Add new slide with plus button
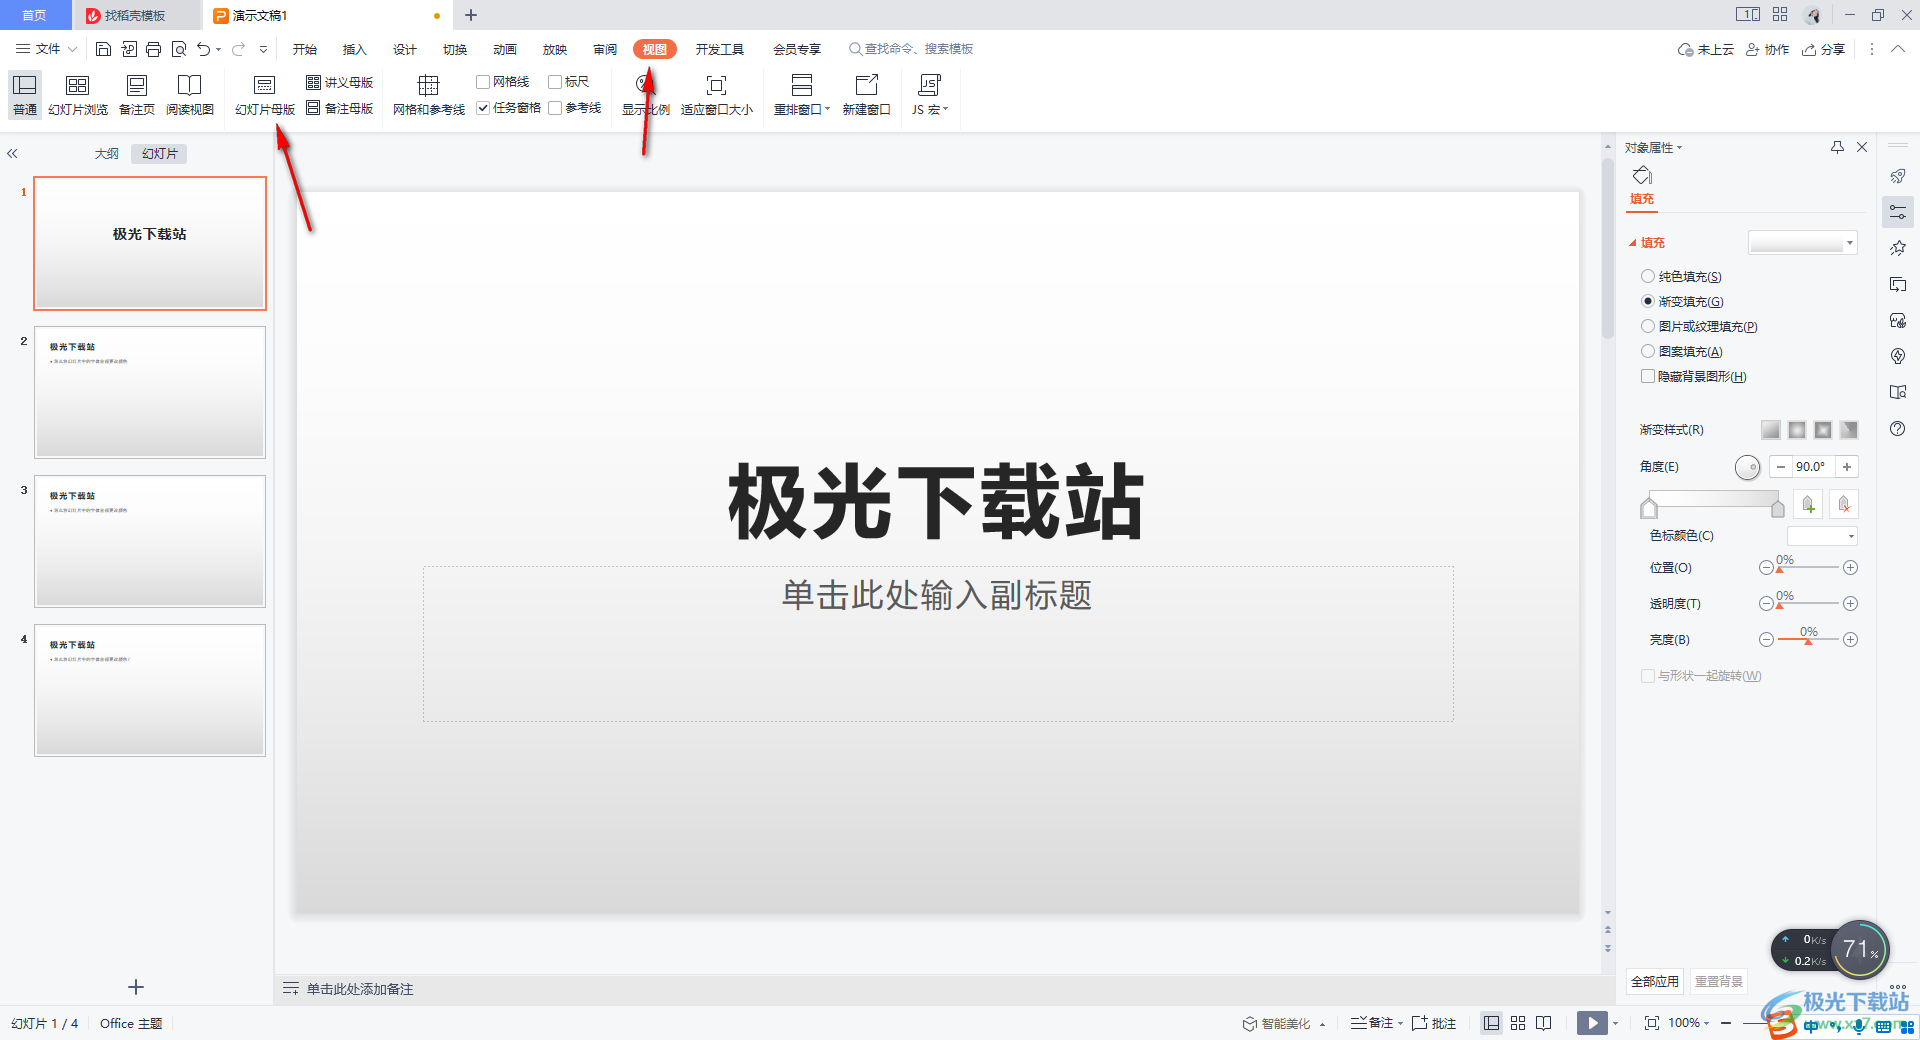 [136, 987]
